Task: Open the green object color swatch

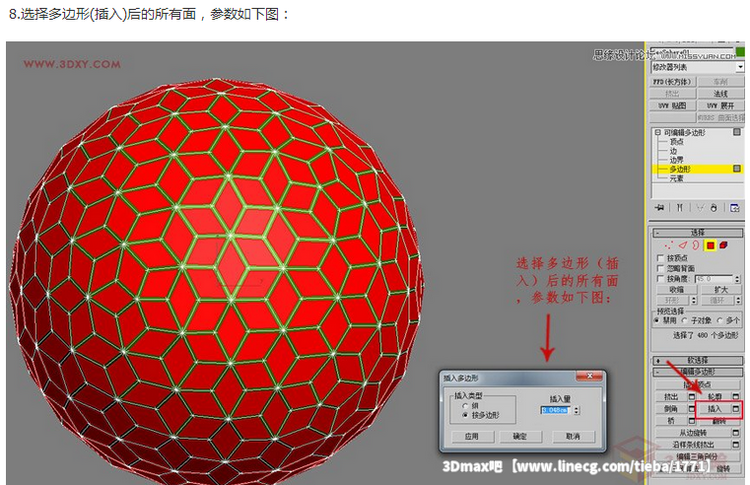Action: (x=741, y=51)
